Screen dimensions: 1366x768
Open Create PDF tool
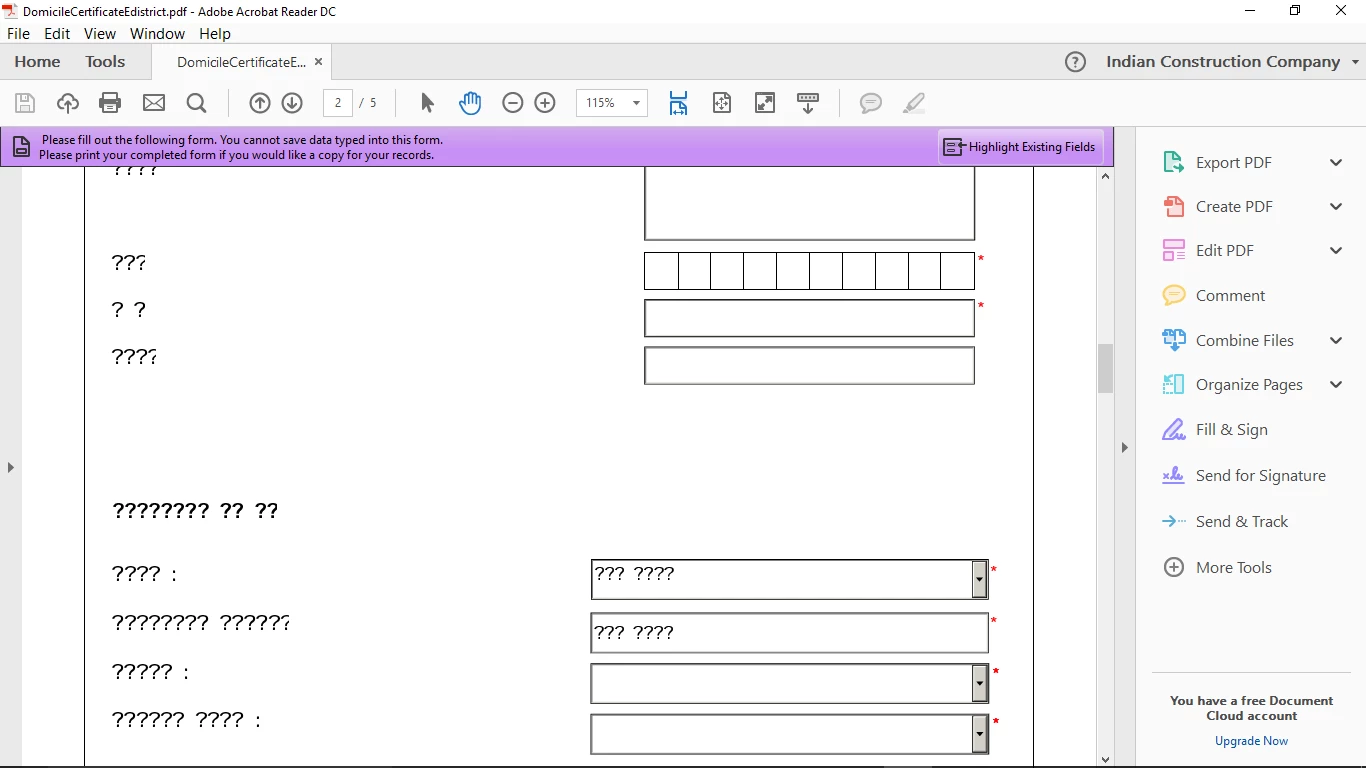coord(1233,207)
